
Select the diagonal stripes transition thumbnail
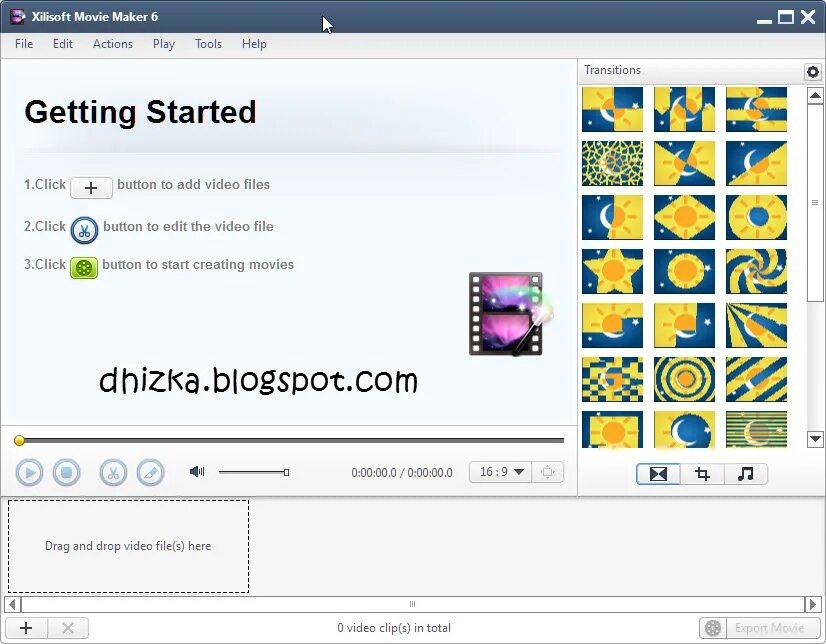tap(756, 379)
